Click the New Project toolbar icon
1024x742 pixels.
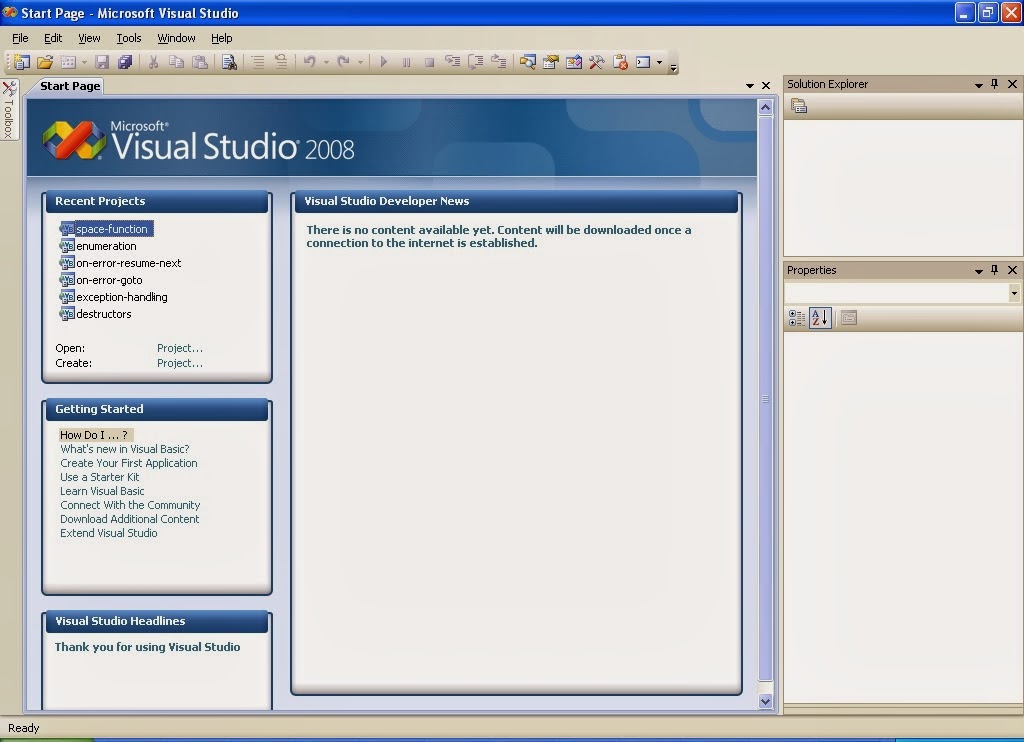22,62
